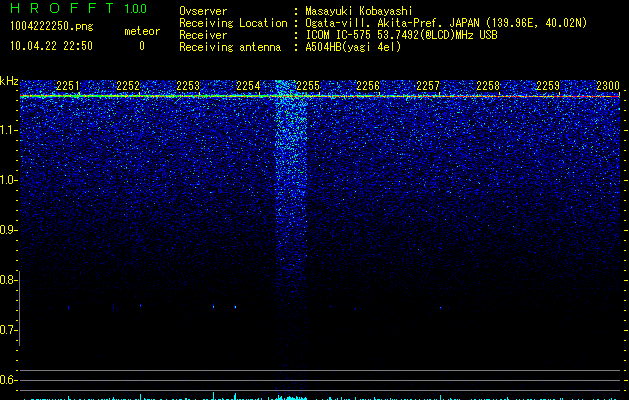Click the time marker 2257
The width and height of the screenshot is (629, 400).
(x=428, y=86)
